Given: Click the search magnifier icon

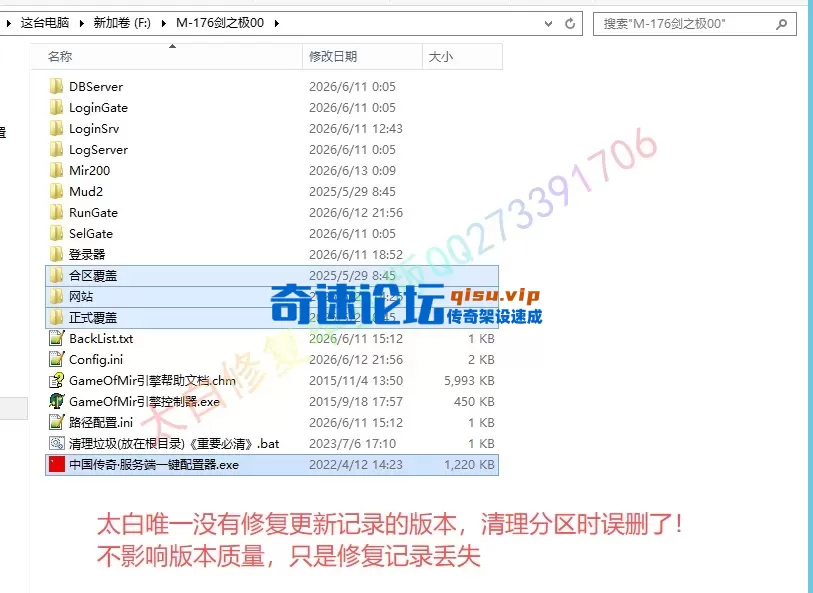Looking at the screenshot, I should (781, 24).
